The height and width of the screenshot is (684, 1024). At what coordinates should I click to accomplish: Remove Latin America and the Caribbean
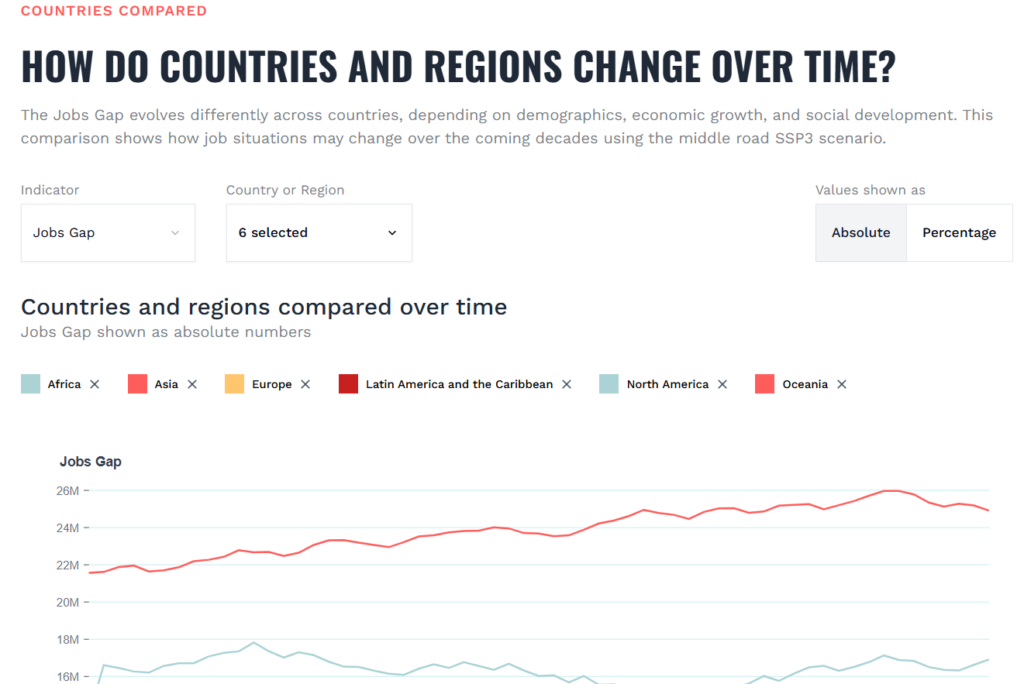pos(567,384)
